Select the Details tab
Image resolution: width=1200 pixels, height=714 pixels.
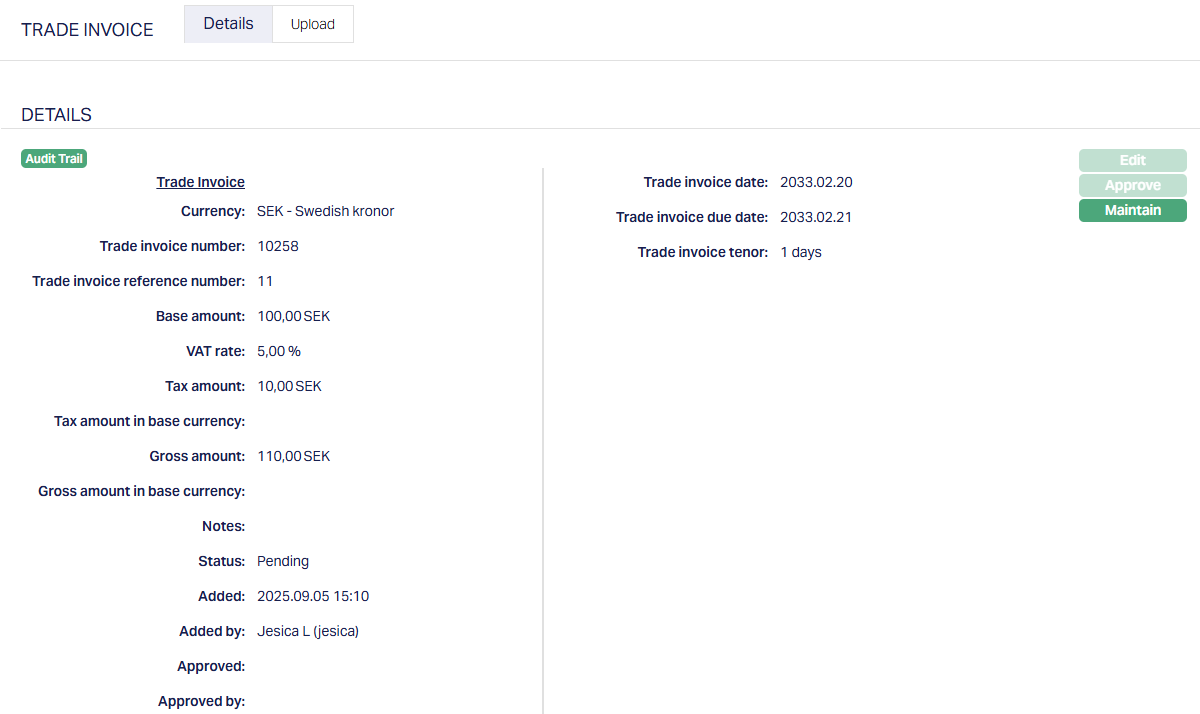(228, 24)
